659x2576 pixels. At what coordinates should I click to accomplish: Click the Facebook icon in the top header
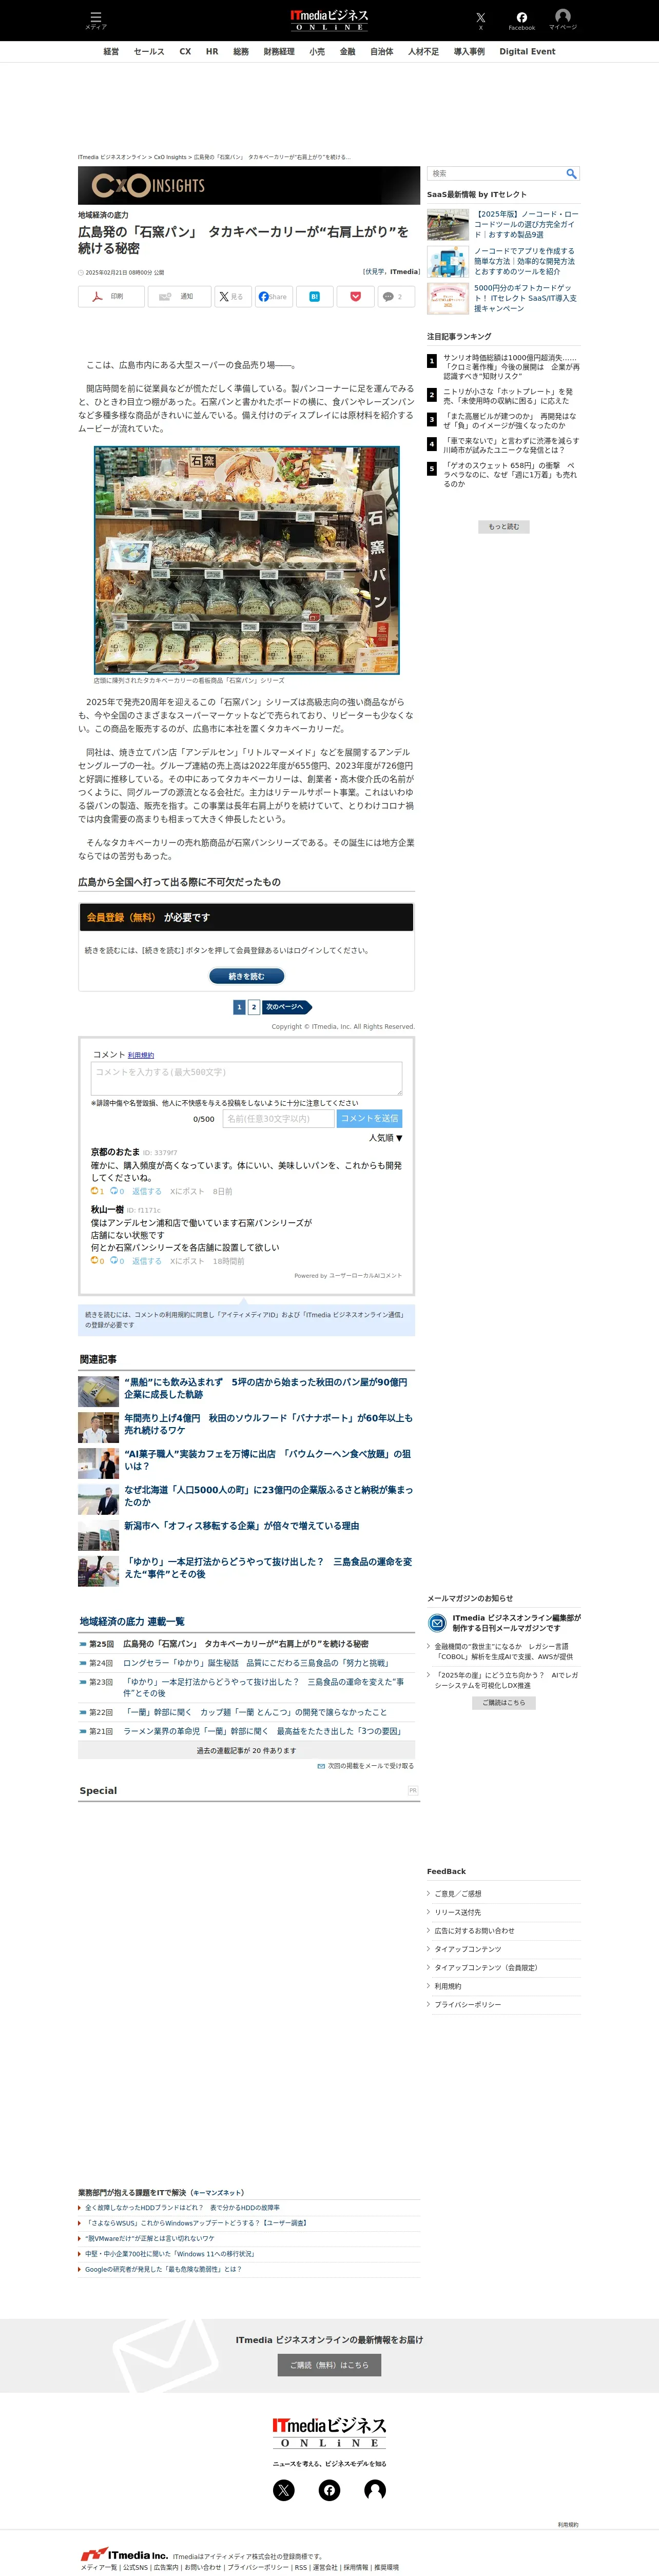521,19
